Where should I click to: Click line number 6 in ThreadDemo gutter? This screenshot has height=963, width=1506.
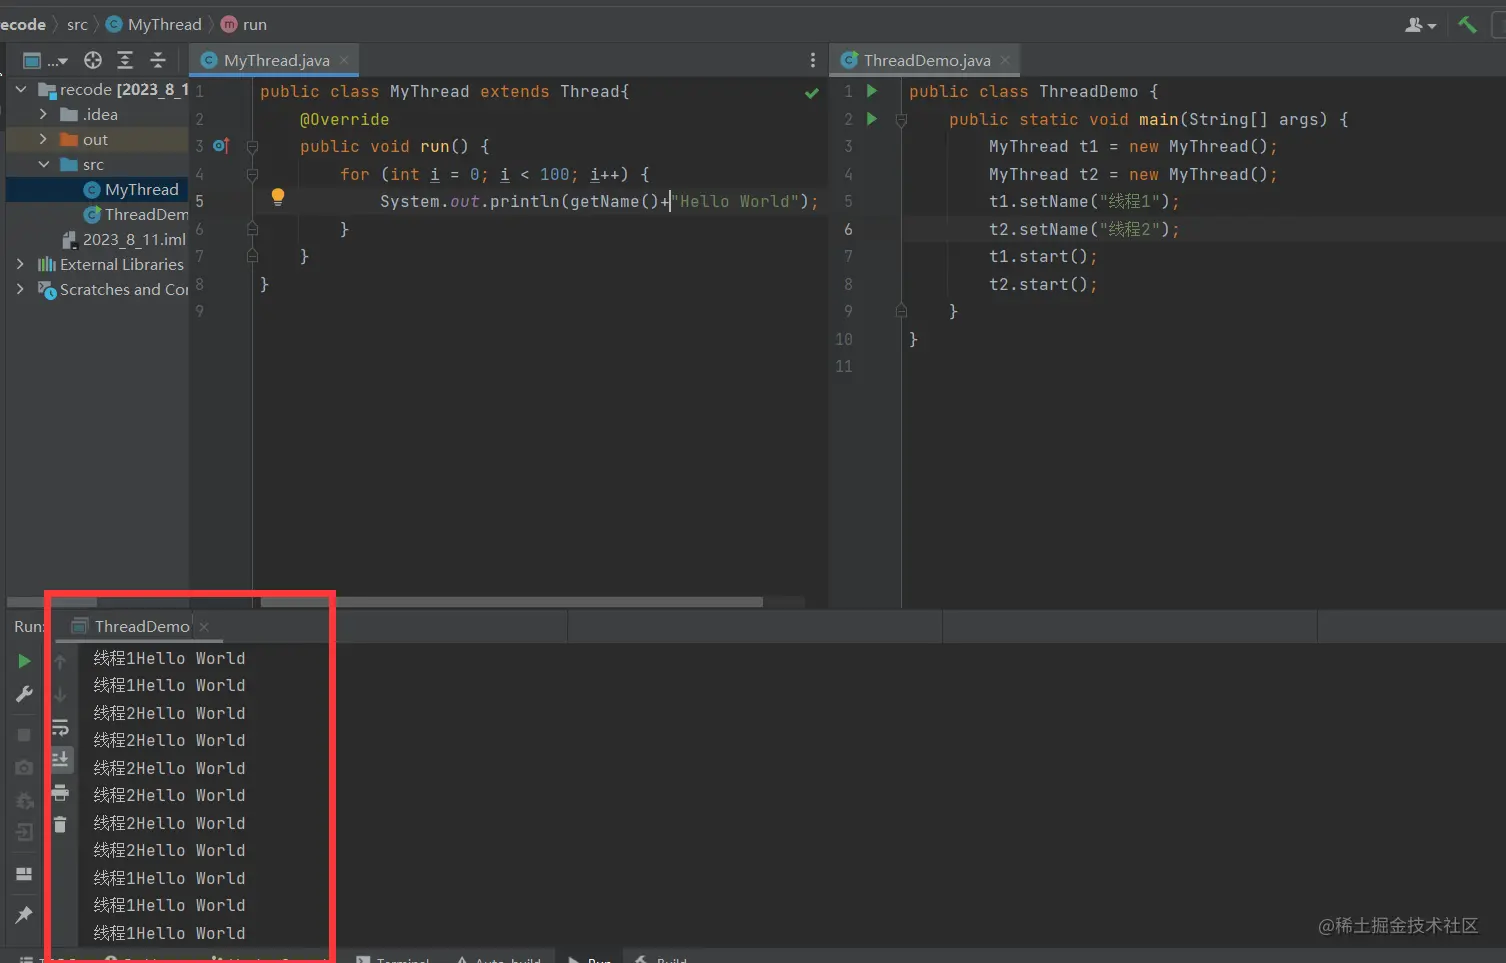tap(848, 229)
